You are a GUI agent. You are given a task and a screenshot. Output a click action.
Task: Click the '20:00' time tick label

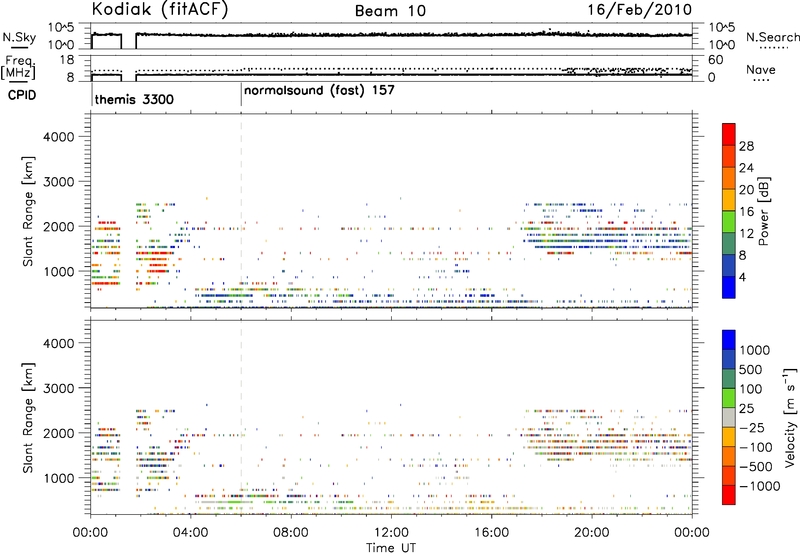point(592,533)
